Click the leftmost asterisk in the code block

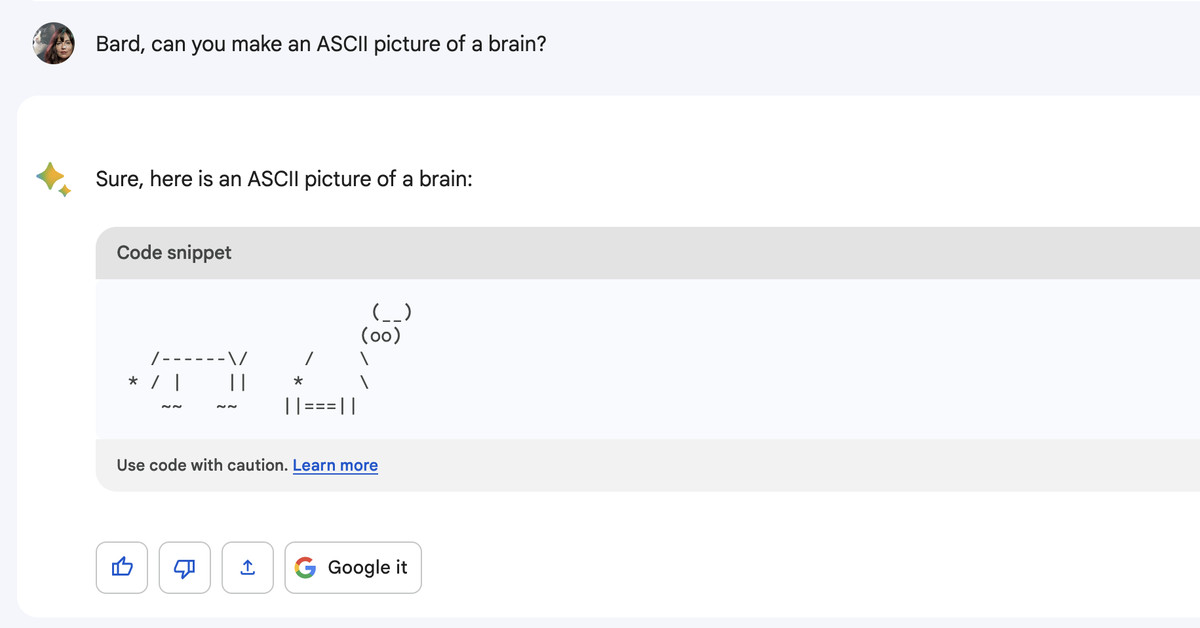[133, 382]
